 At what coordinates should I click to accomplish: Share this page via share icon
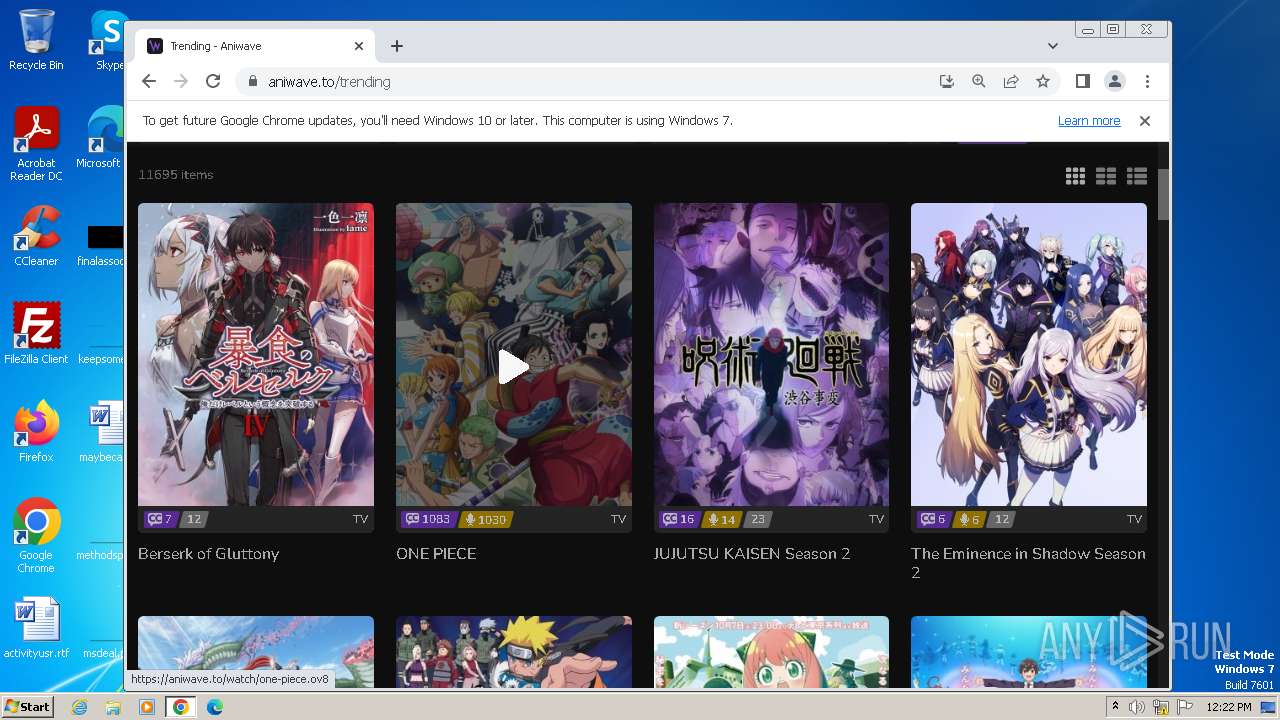1011,82
